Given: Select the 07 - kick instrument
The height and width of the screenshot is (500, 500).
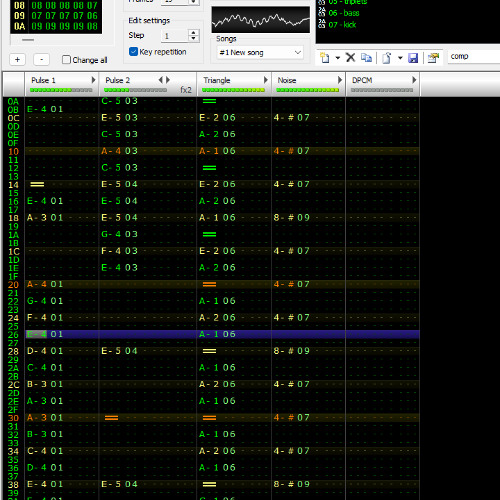Looking at the screenshot, I should (342, 25).
